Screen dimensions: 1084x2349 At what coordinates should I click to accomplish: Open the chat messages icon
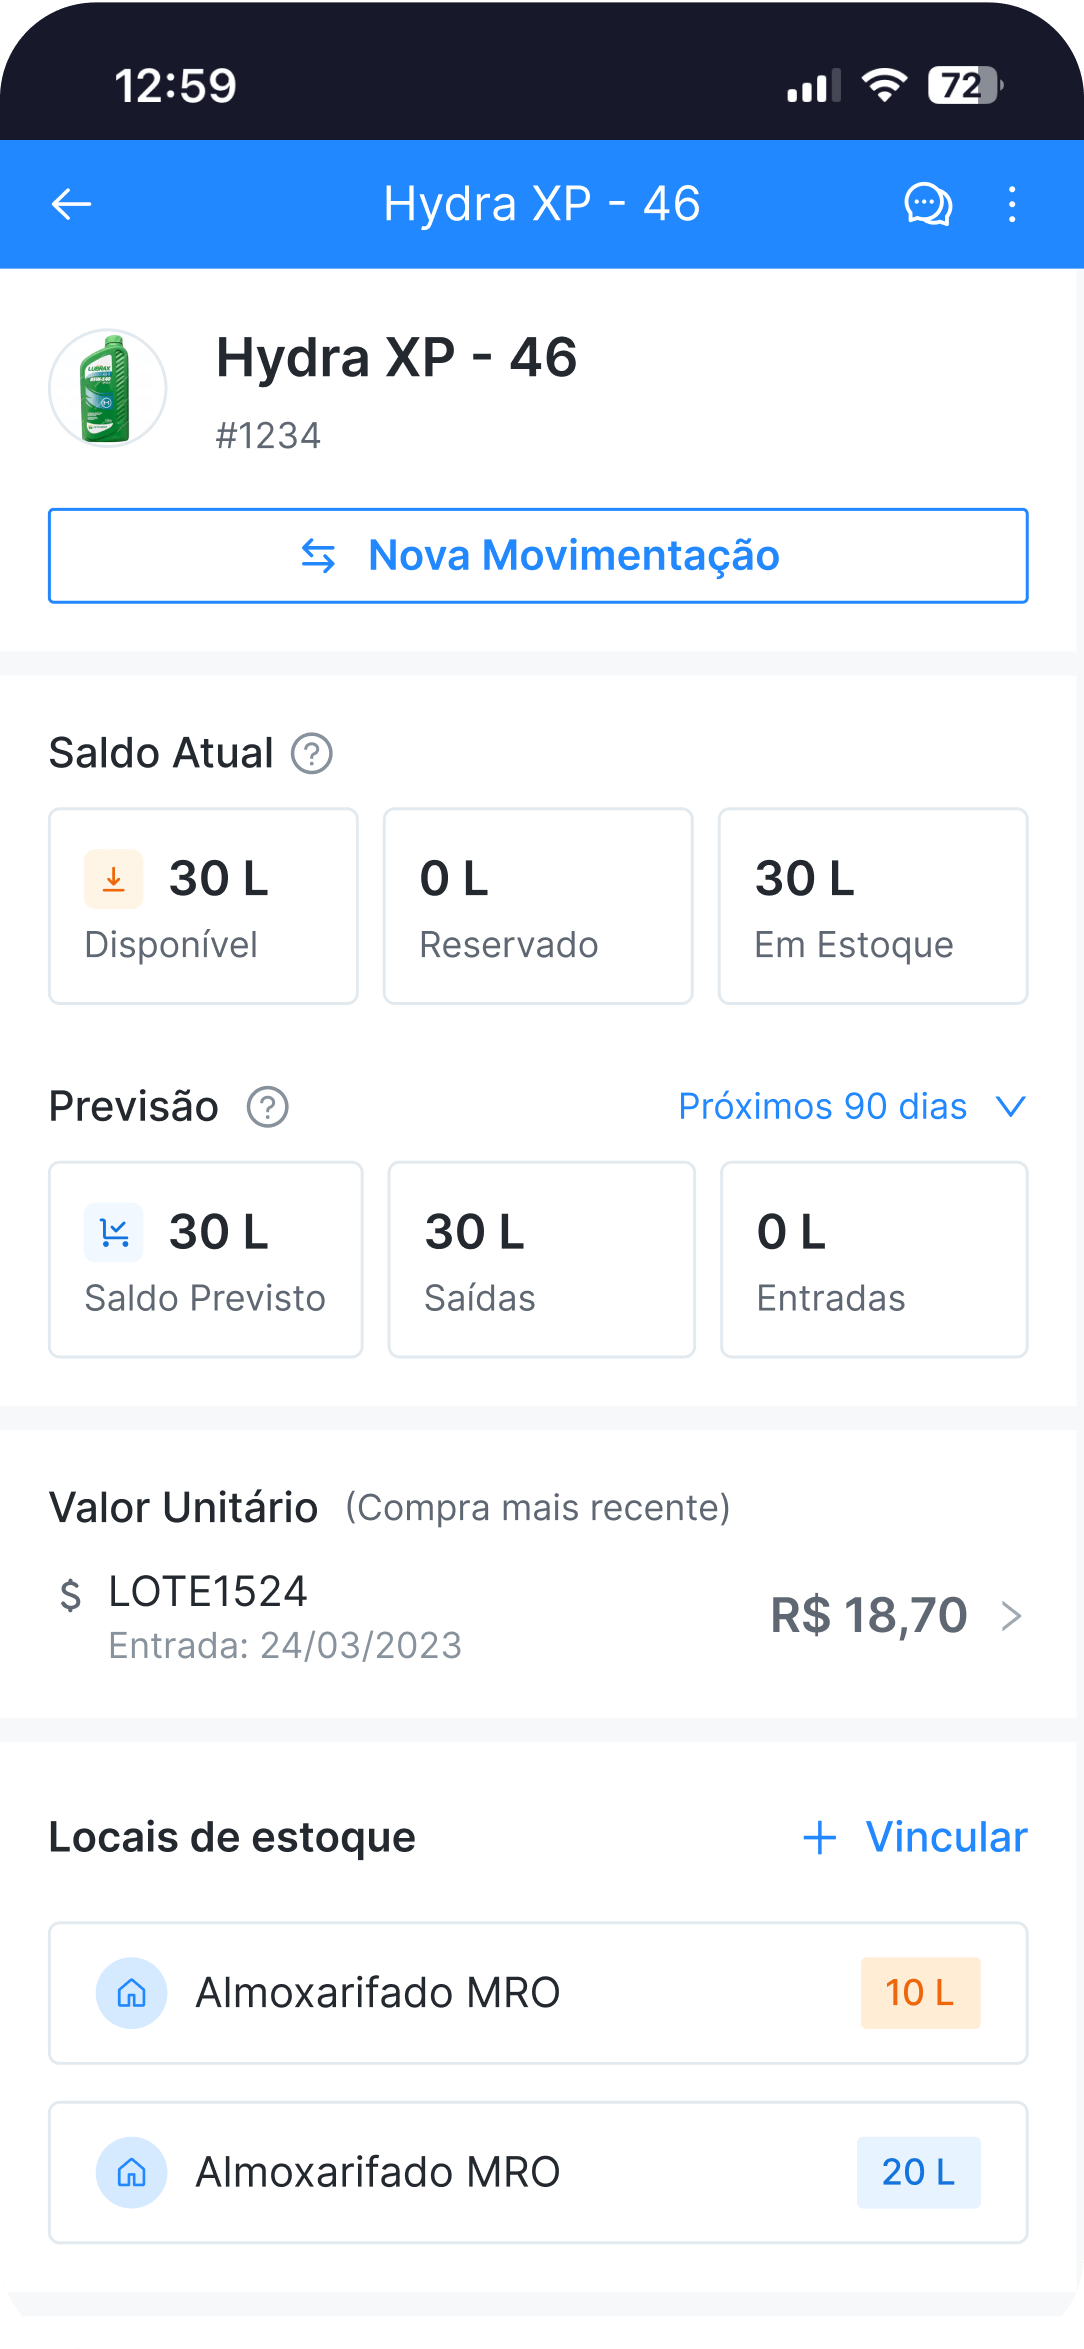click(x=928, y=205)
